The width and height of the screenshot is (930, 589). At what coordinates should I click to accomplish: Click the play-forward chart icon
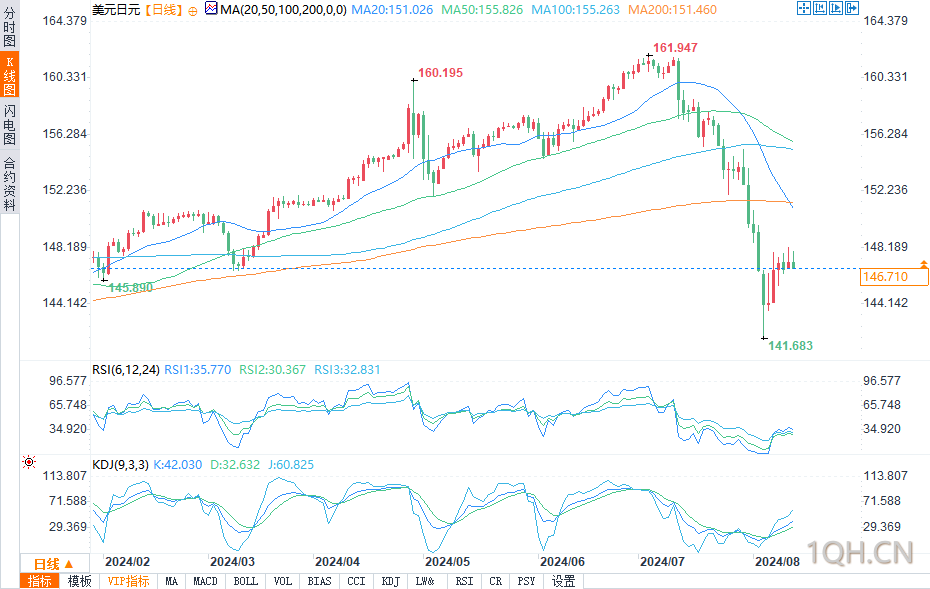[x=836, y=8]
